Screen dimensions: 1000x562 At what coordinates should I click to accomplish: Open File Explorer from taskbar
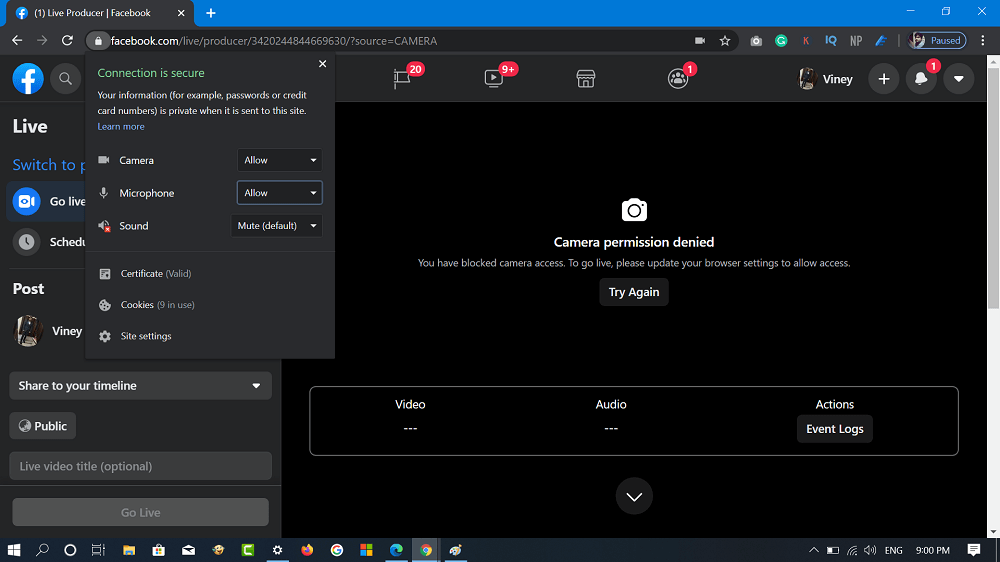[129, 550]
